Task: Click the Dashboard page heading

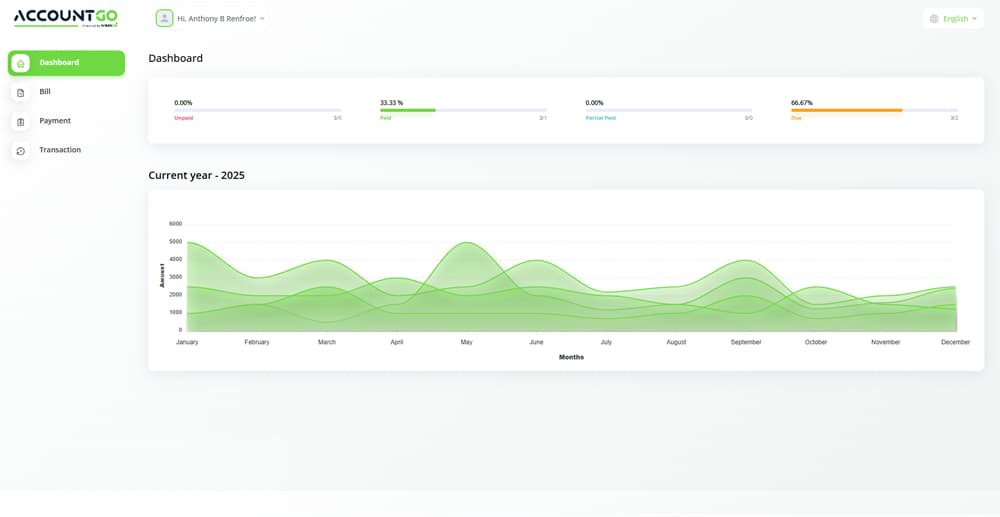Action: tap(175, 58)
